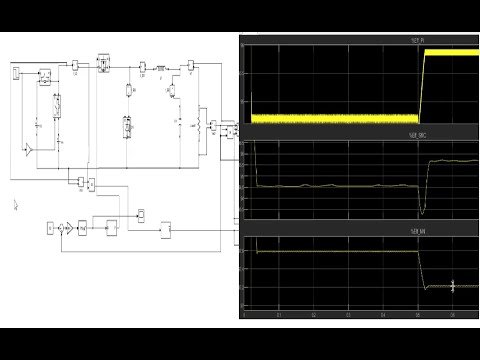Screen dimensions: 480x360
Task: Click the Sum junction in the controller loop
Action: (x=61, y=228)
